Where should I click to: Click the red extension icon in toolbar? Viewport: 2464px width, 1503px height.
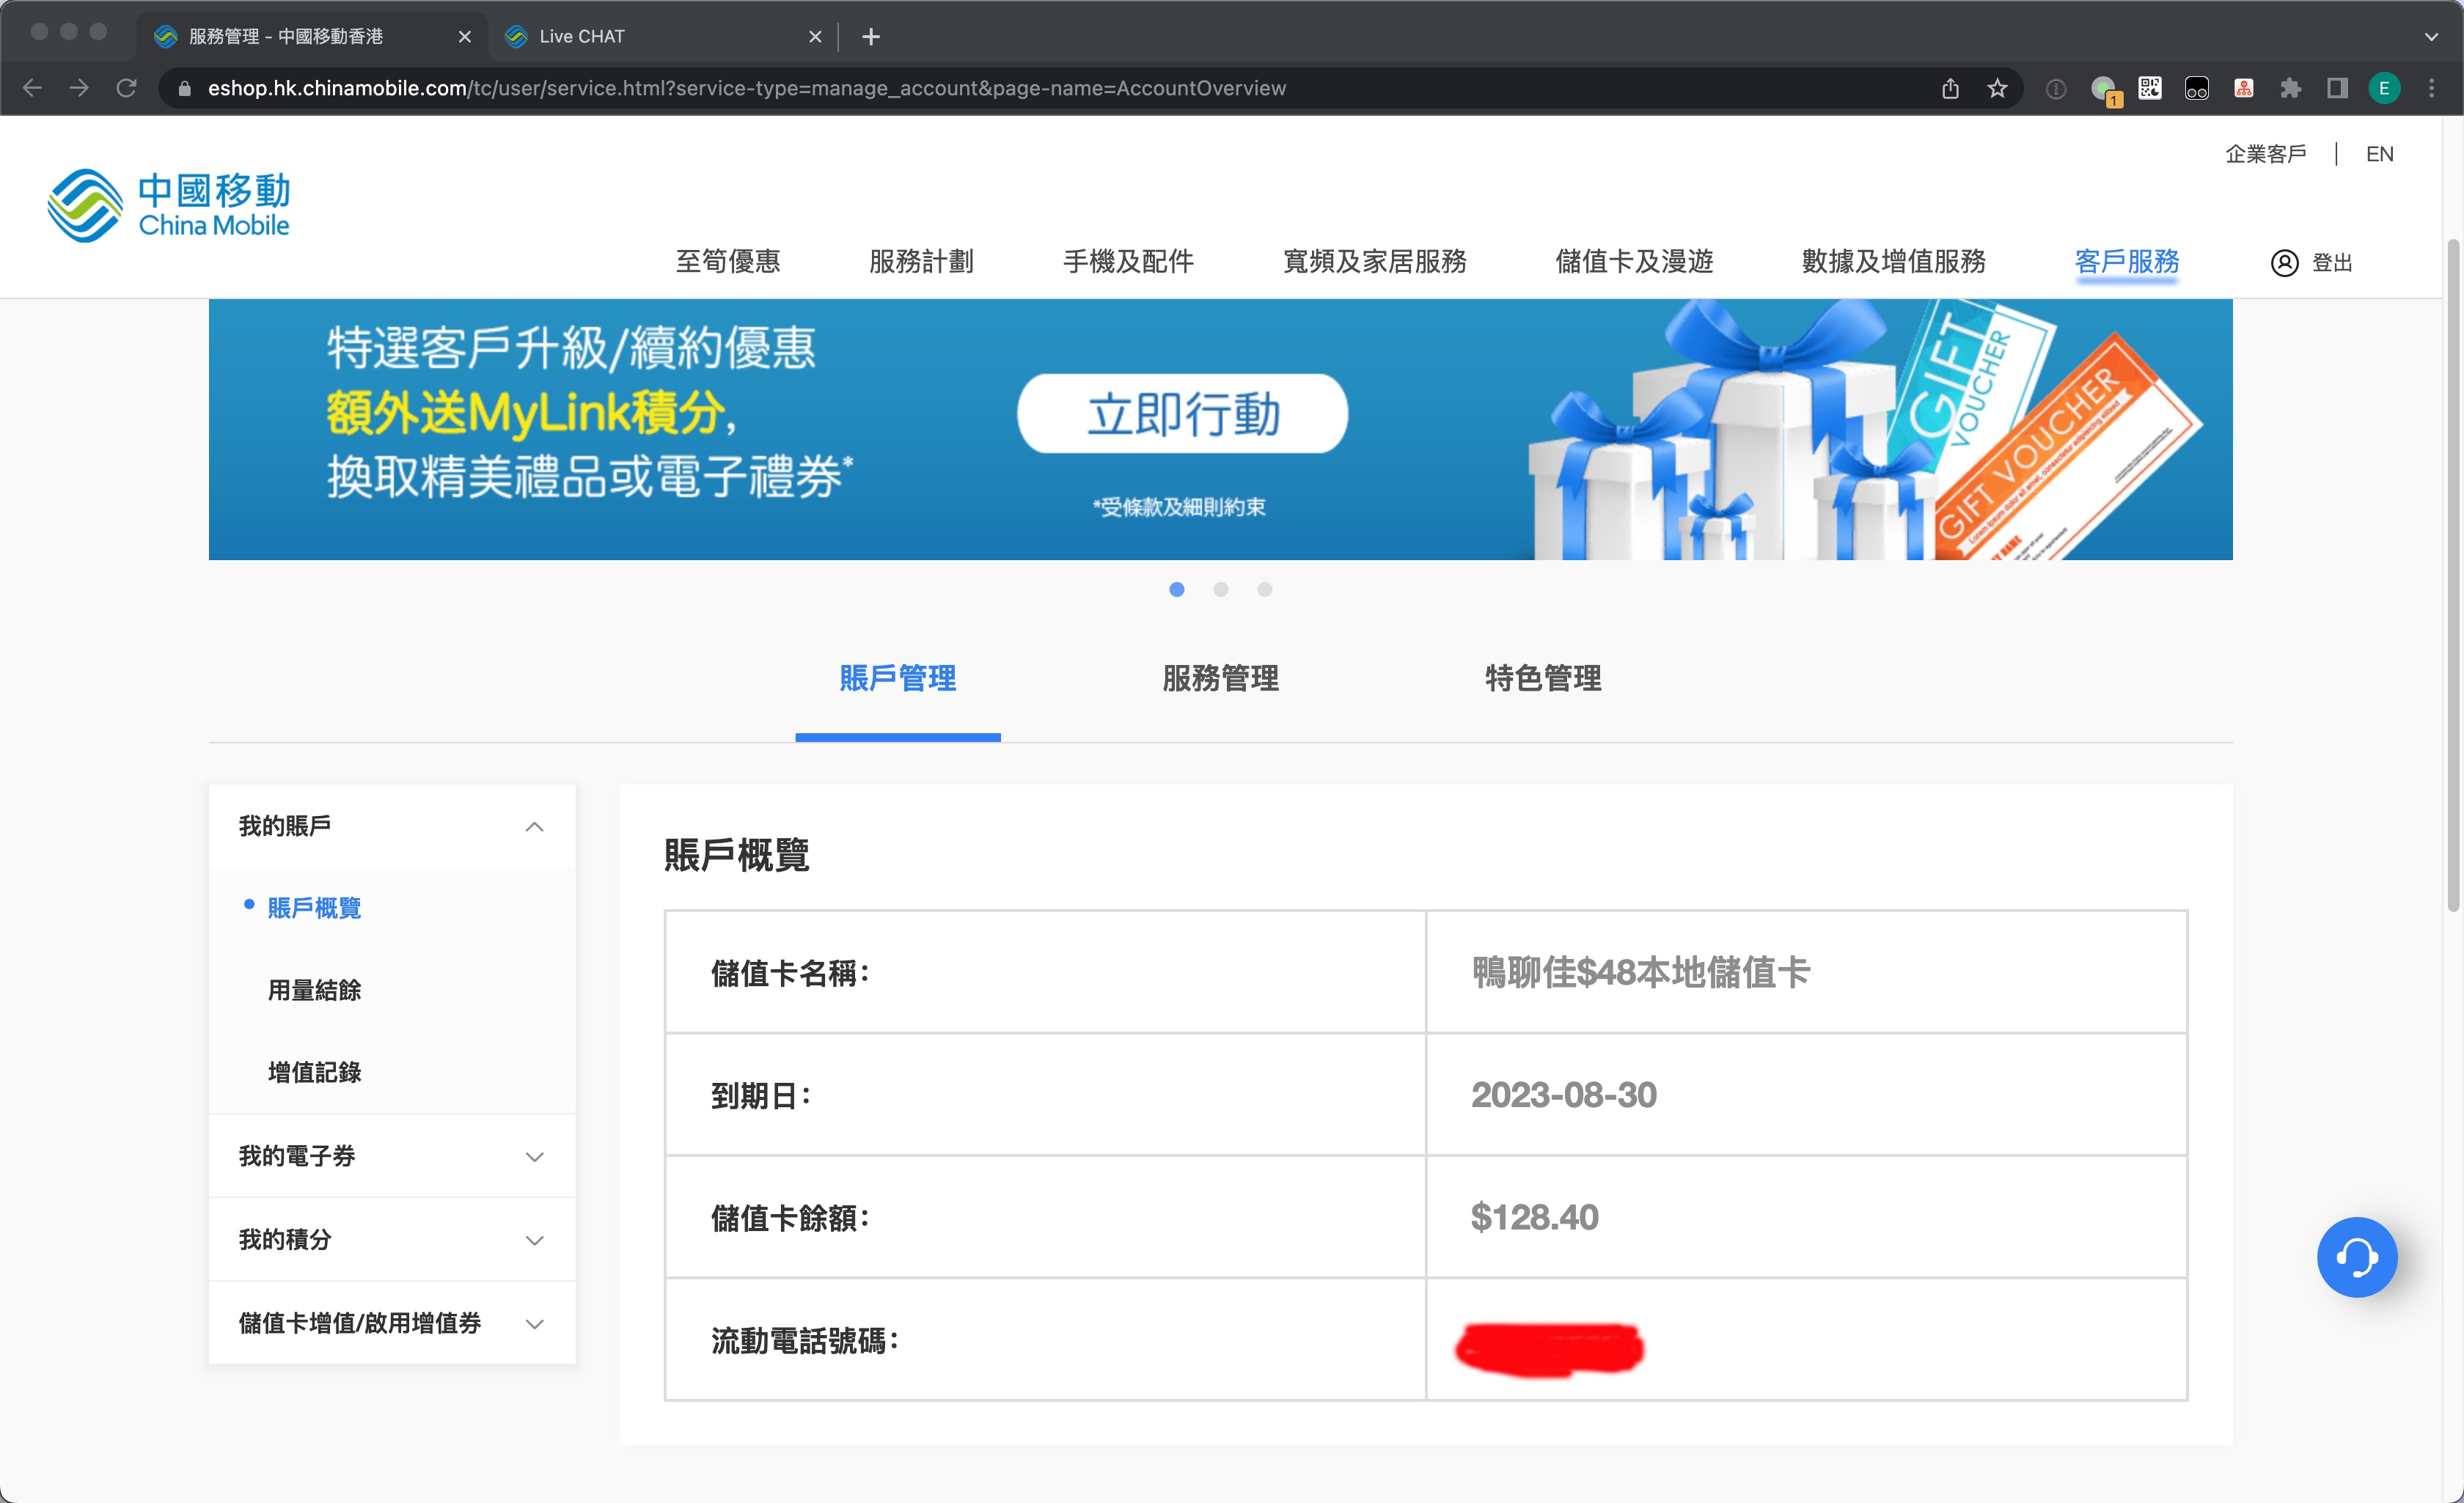(x=2244, y=88)
